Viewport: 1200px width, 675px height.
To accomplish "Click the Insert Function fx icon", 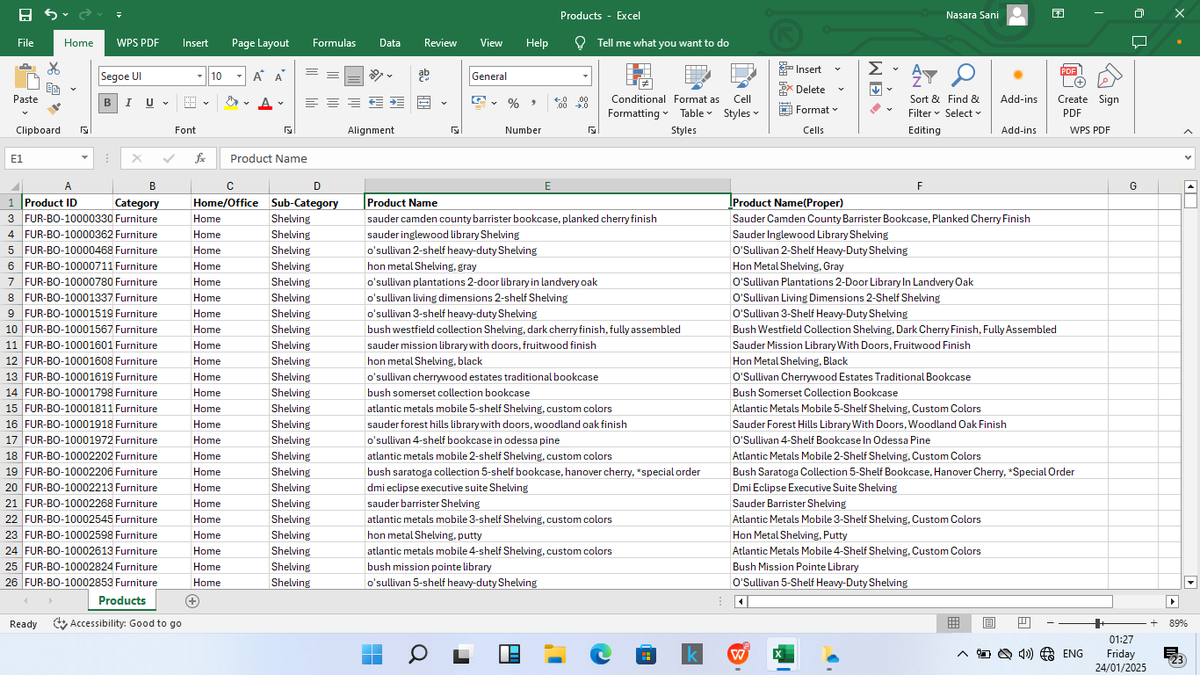I will coord(200,158).
